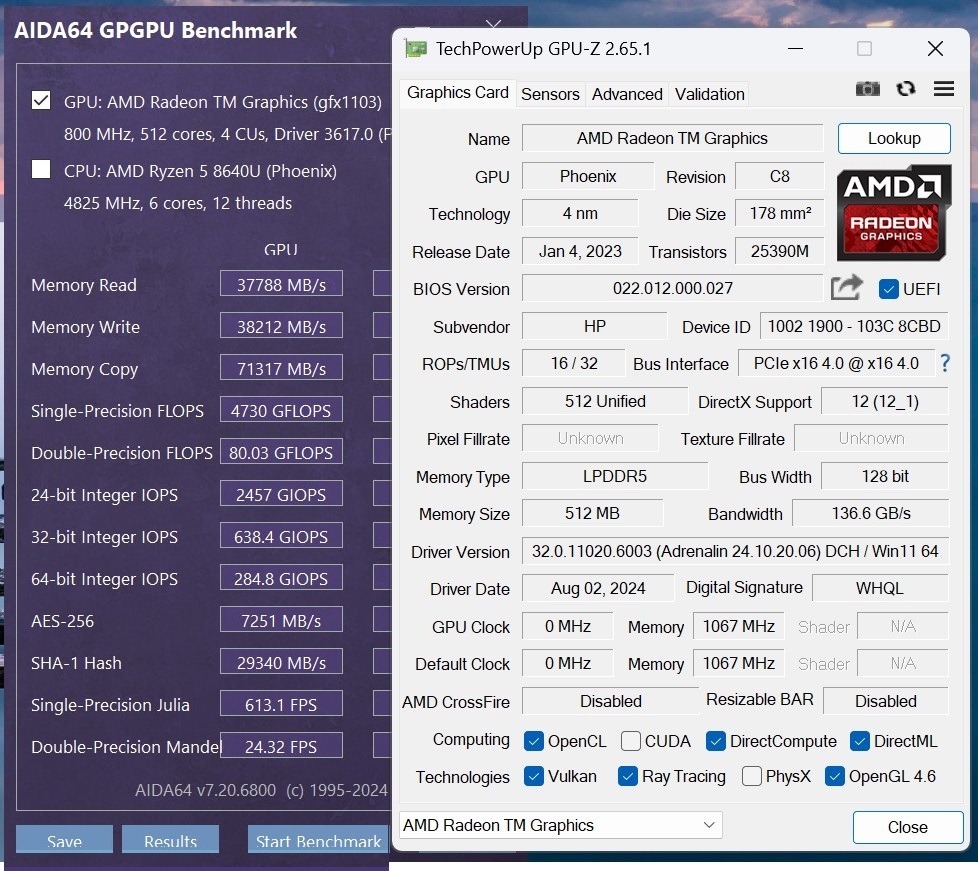Screen dimensions: 978x871
Task: Toggle the Ray Tracing checkbox
Action: 628,776
